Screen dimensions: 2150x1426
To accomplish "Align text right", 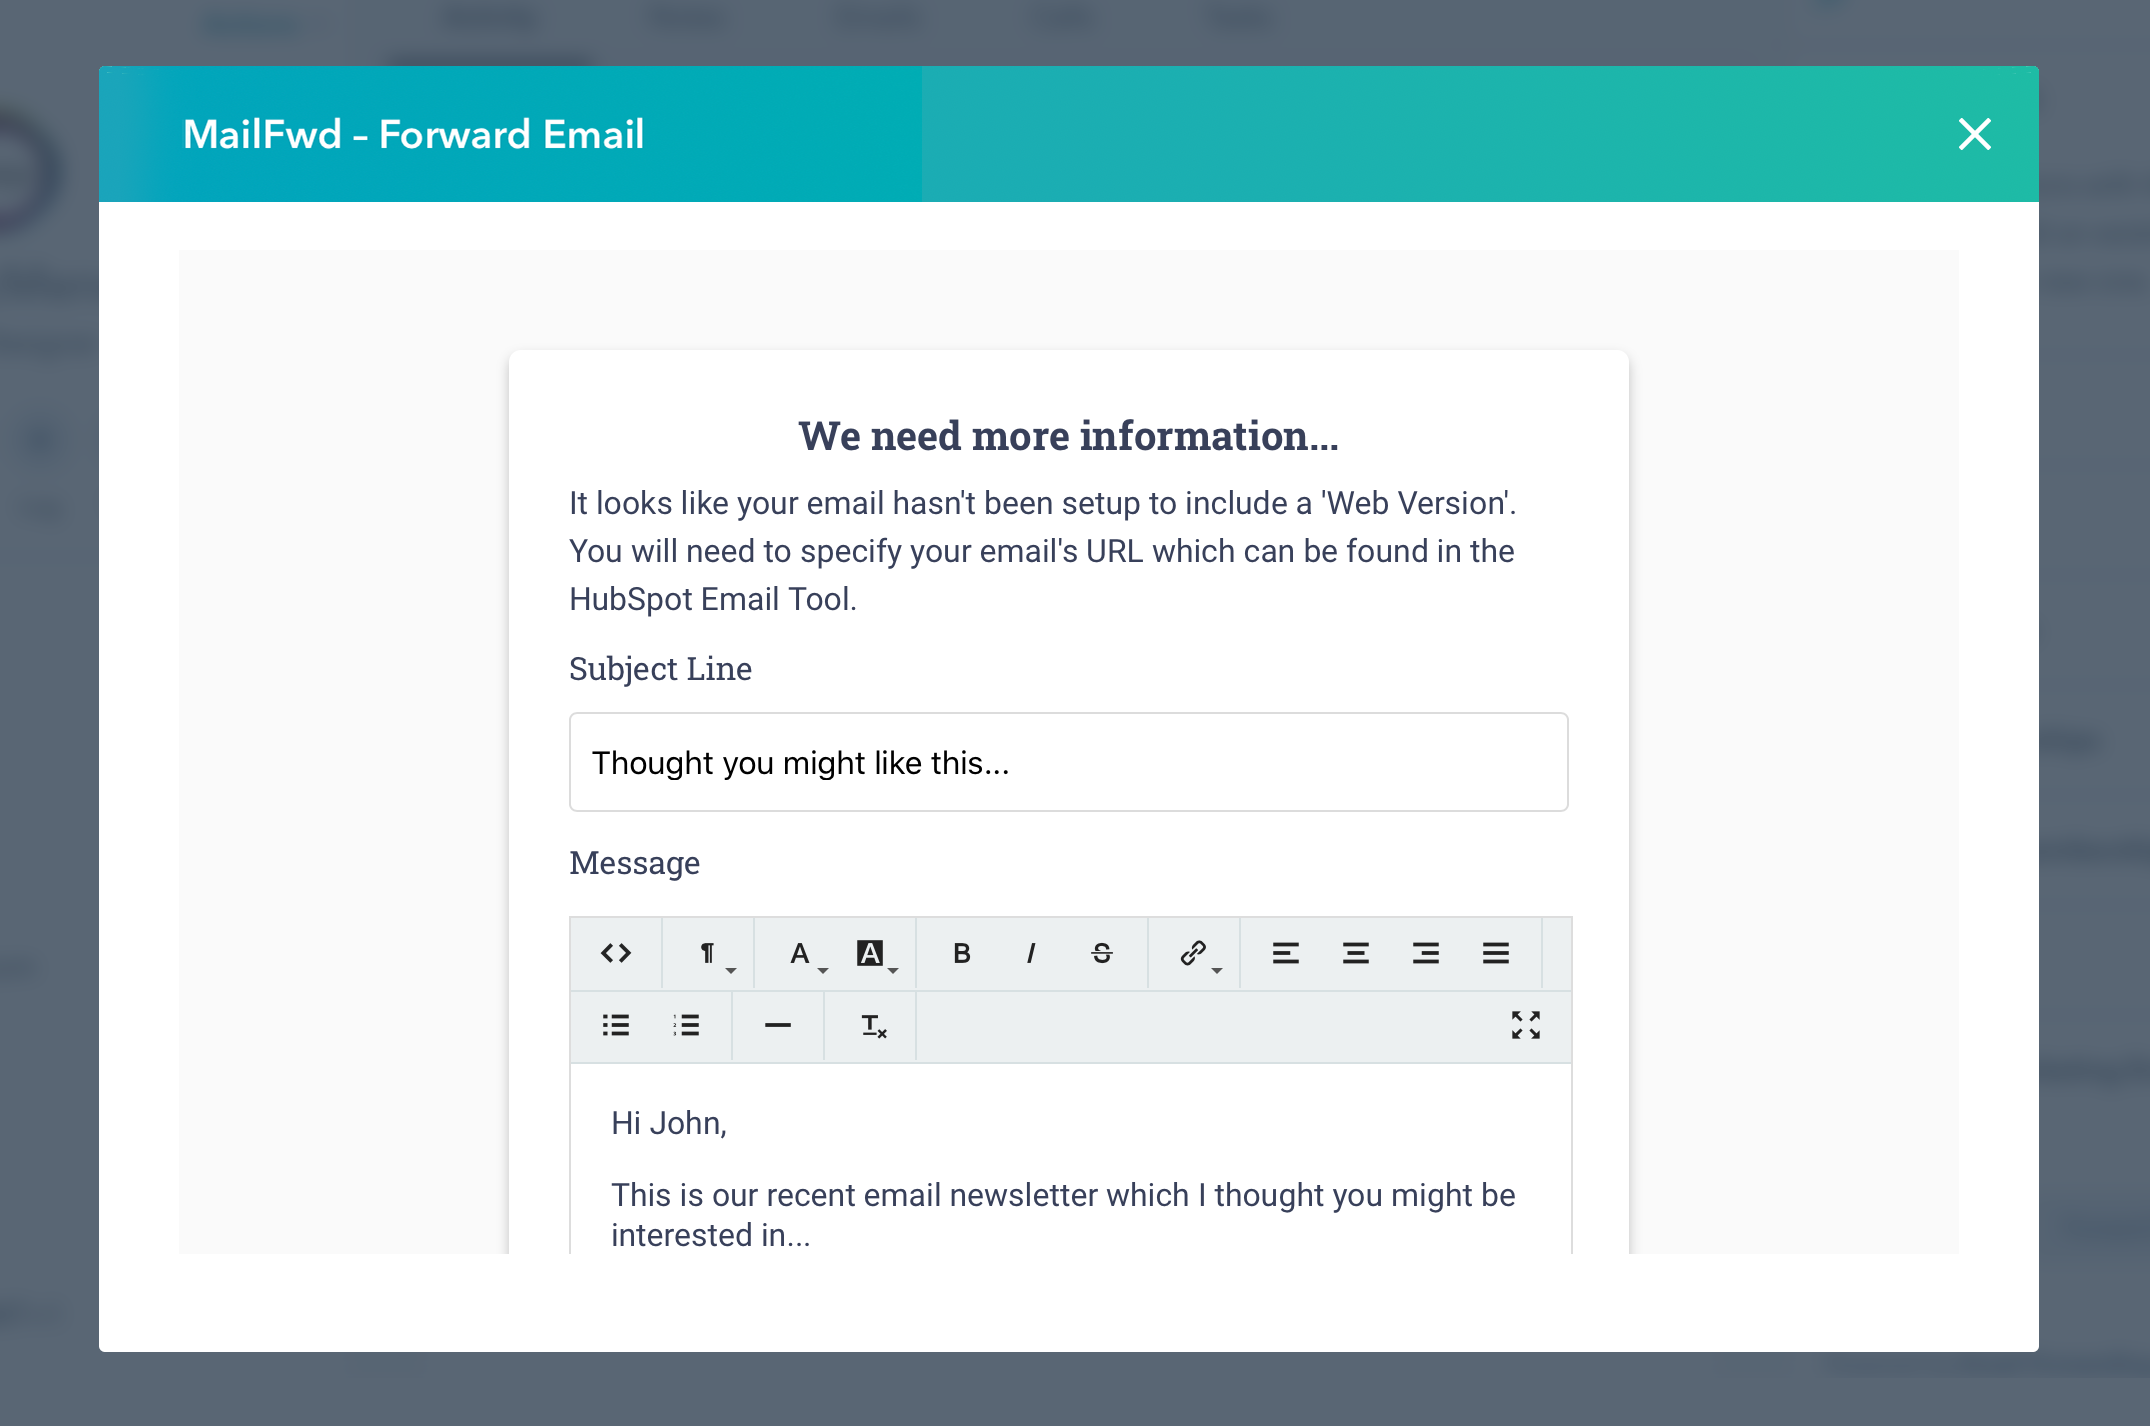I will click(1426, 953).
